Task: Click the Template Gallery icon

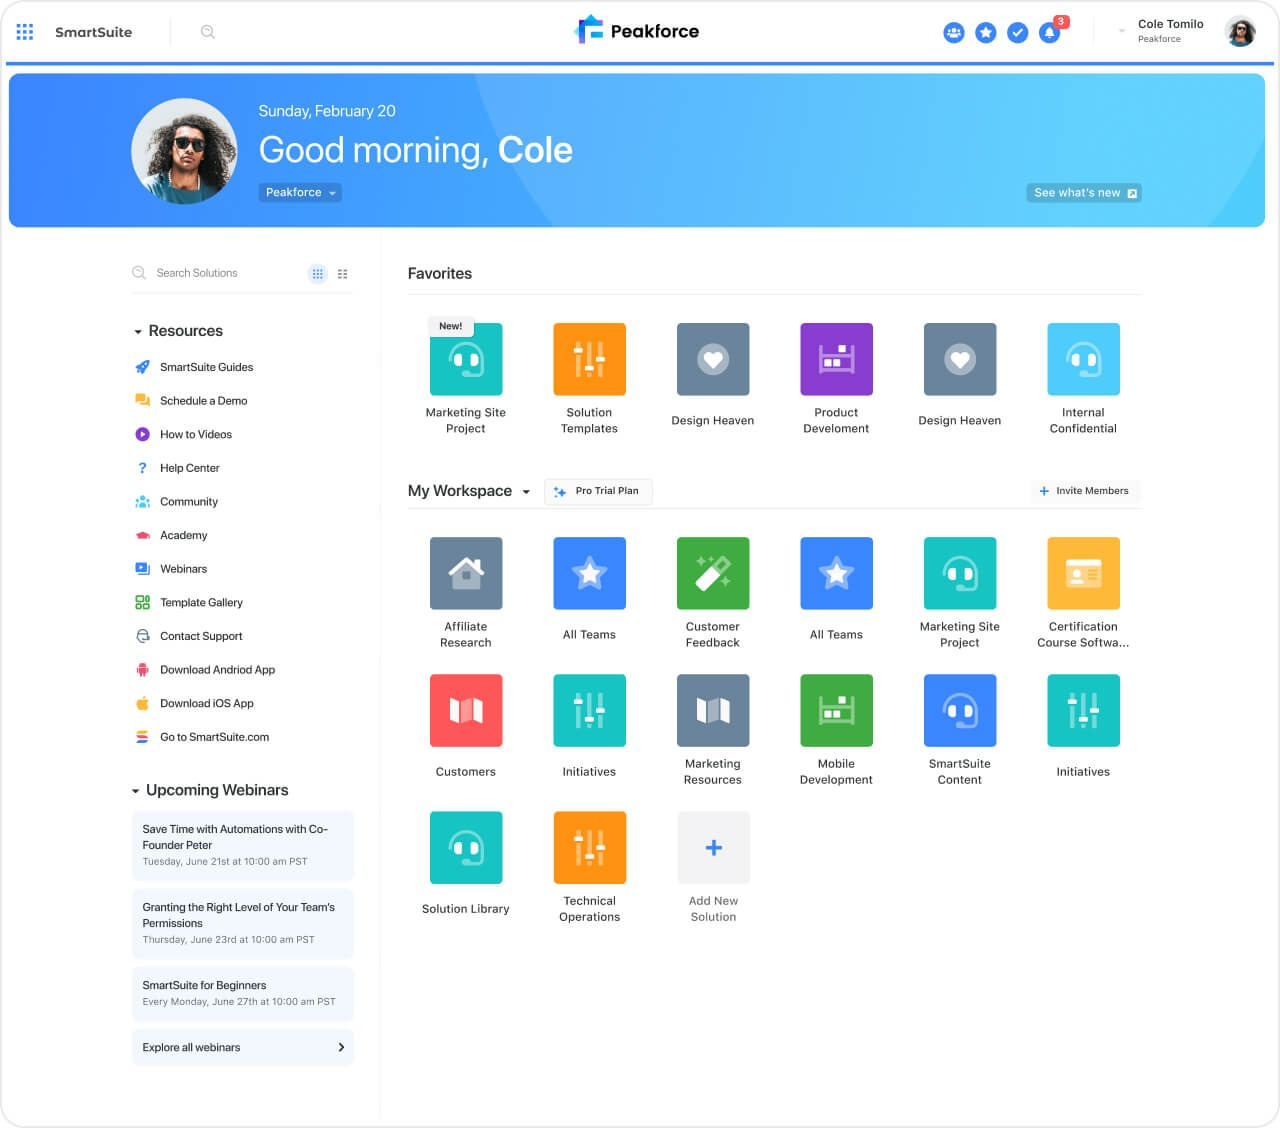Action: pyautogui.click(x=142, y=603)
